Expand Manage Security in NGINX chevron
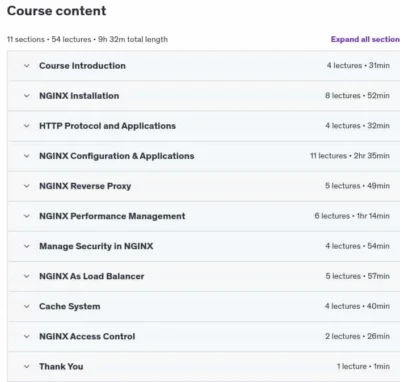Viewport: 400px width, 382px height. [x=27, y=246]
